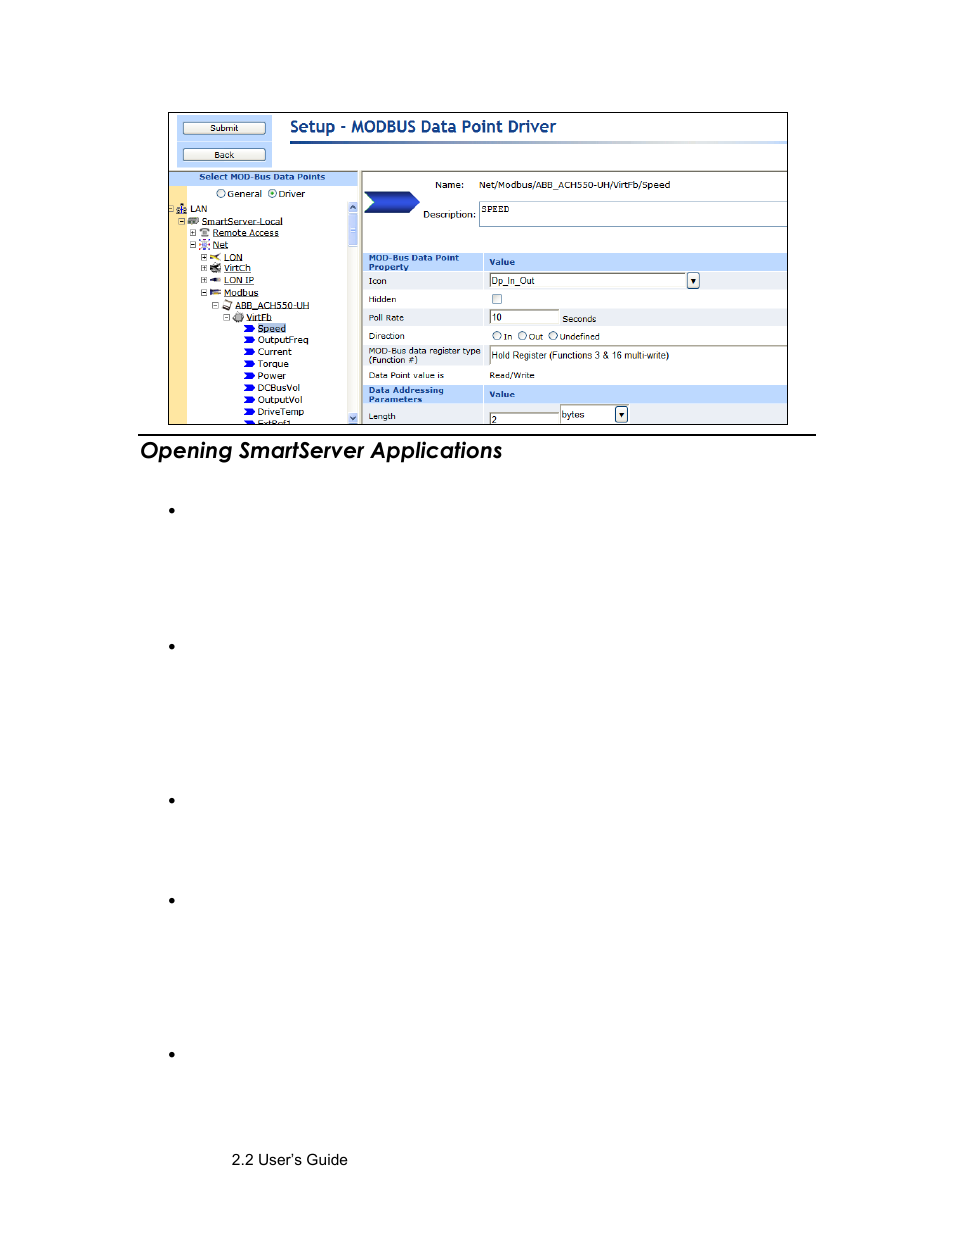
Task: Click the blue arrow icon beside Current
Action: (x=249, y=352)
